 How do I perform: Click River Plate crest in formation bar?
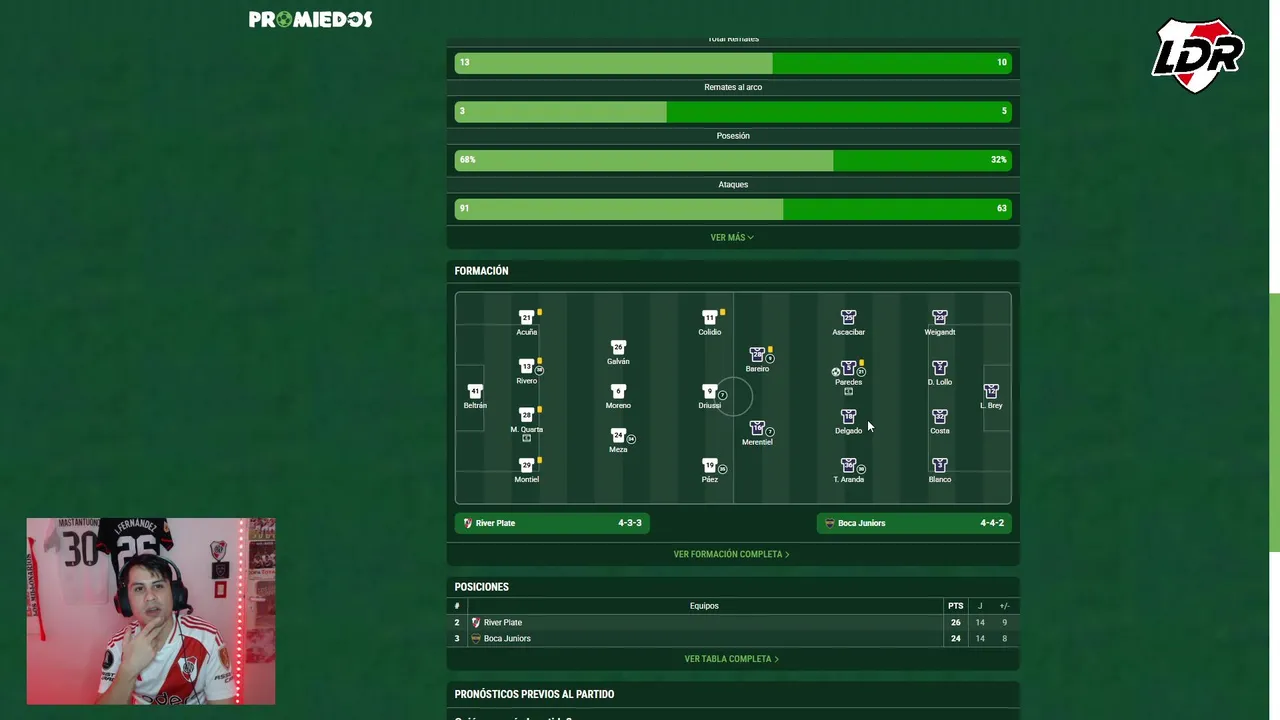[467, 523]
